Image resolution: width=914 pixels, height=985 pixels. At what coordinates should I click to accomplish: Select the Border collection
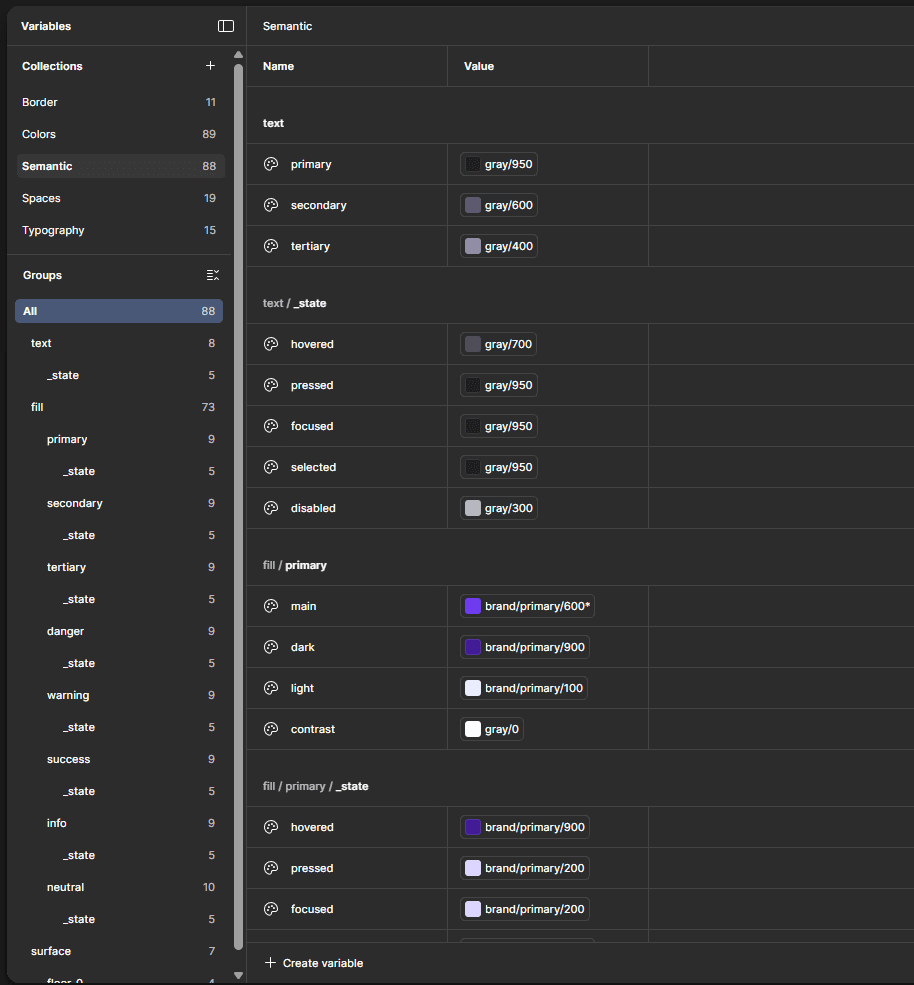[39, 101]
